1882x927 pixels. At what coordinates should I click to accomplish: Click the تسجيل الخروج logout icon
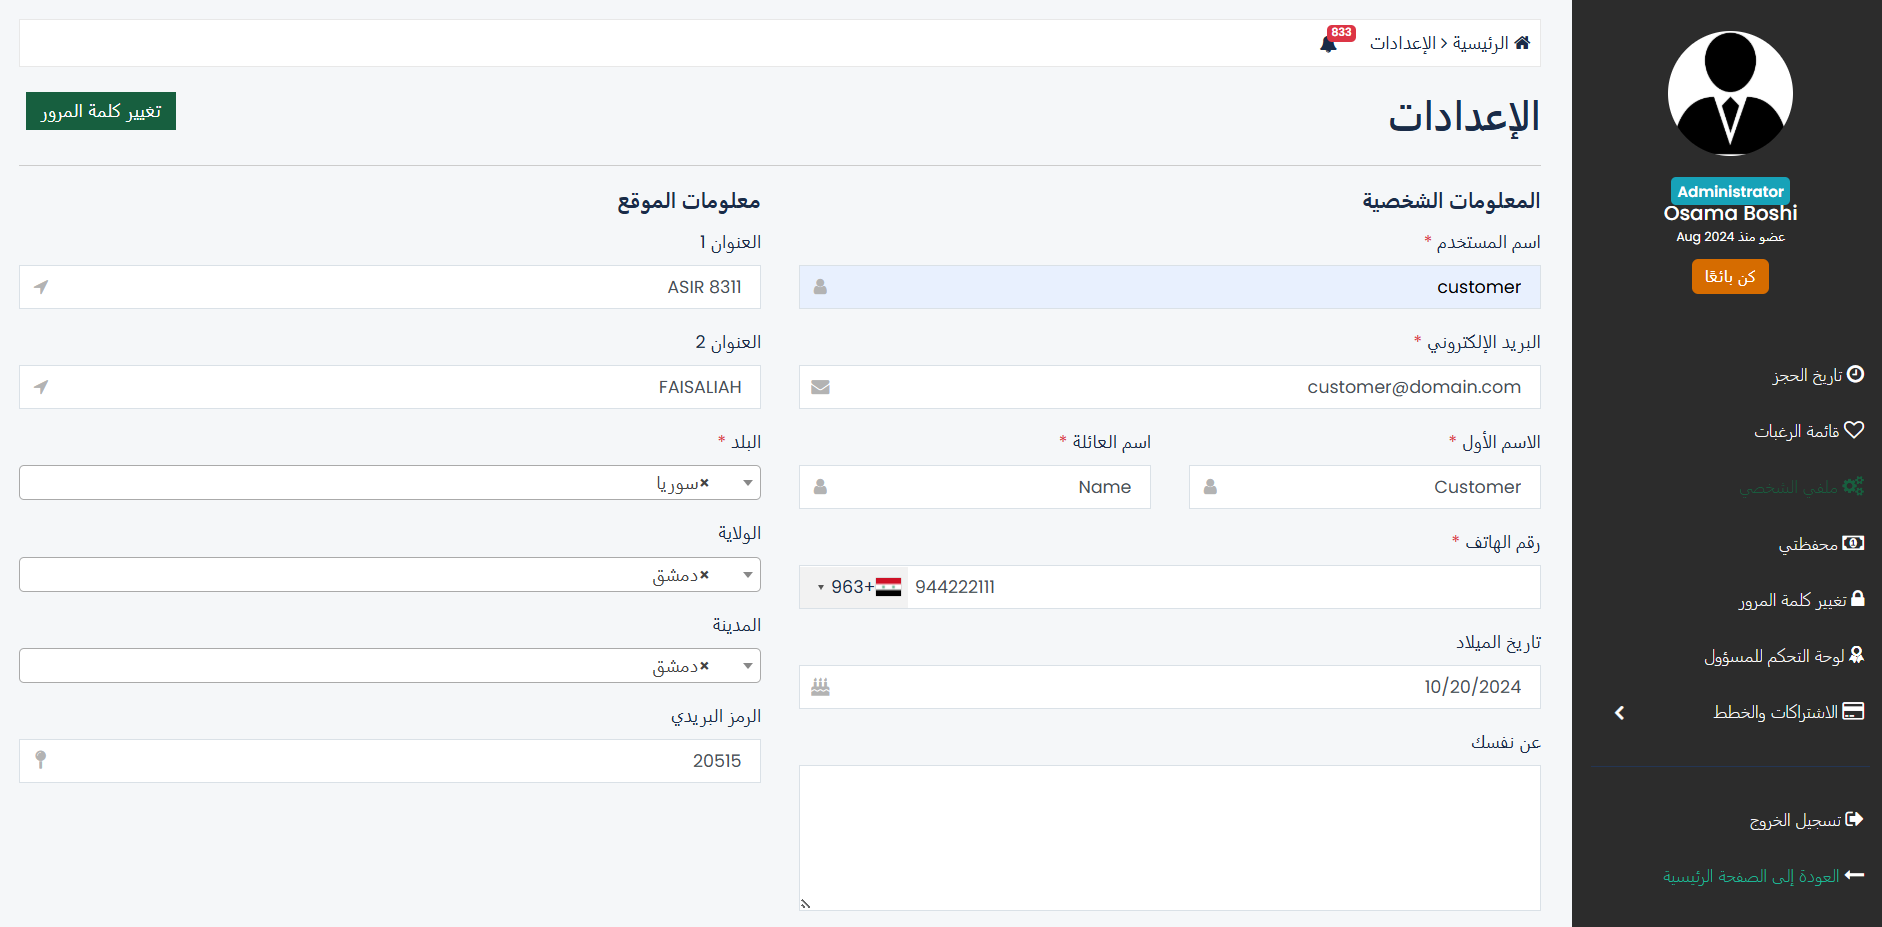(x=1854, y=819)
